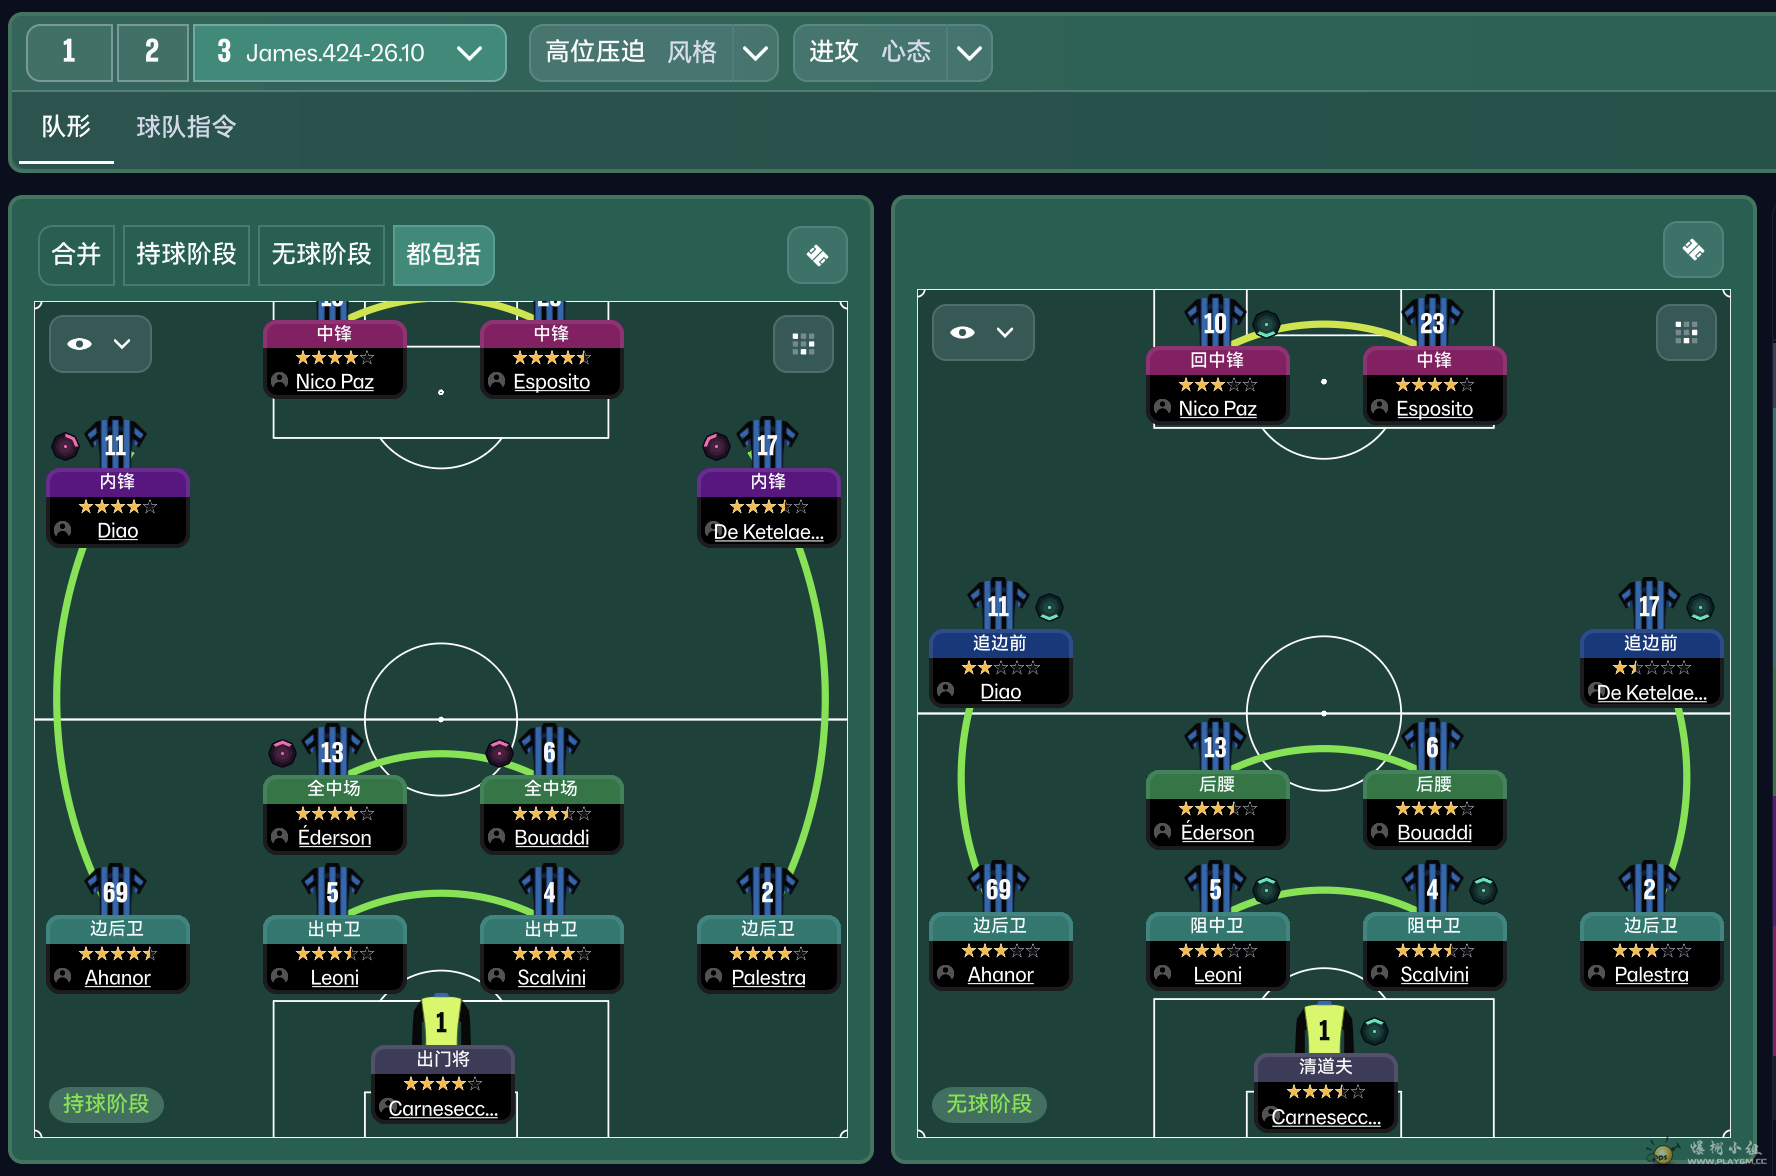This screenshot has height=1176, width=1776.
Task: Select tactic slot 2 button
Action: pyautogui.click(x=152, y=52)
